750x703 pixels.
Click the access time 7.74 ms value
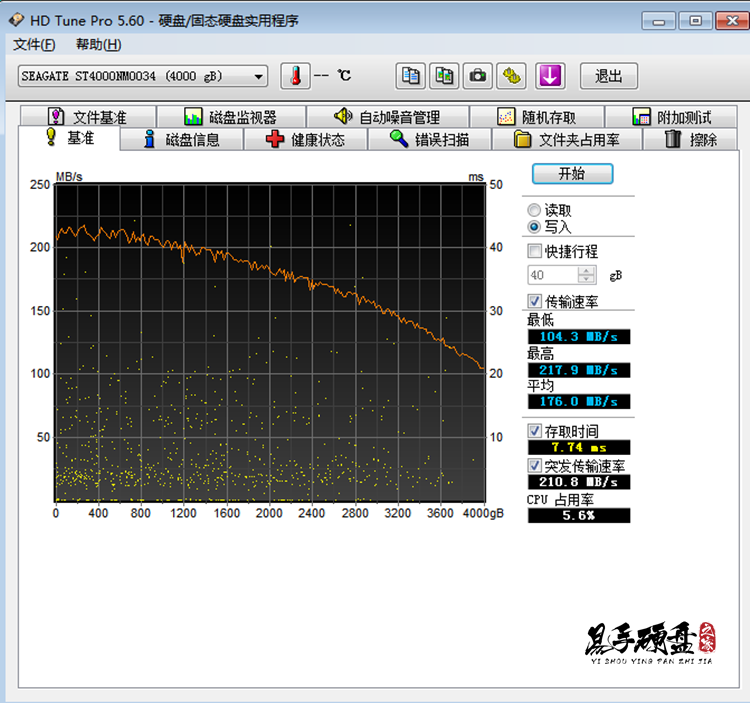pyautogui.click(x=579, y=448)
